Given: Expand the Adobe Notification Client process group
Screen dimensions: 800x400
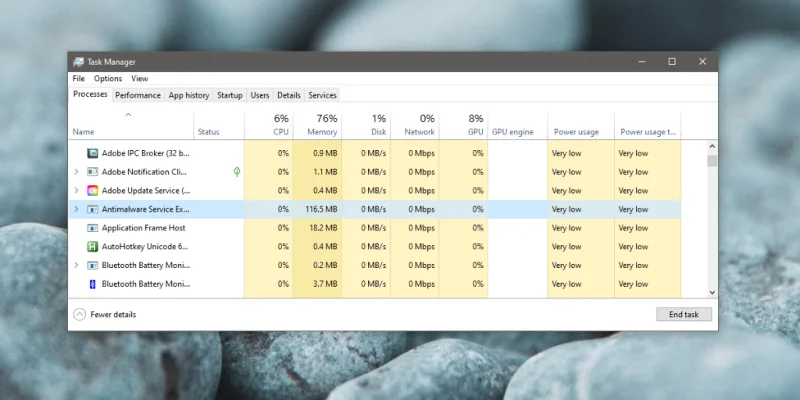Looking at the screenshot, I should [77, 172].
